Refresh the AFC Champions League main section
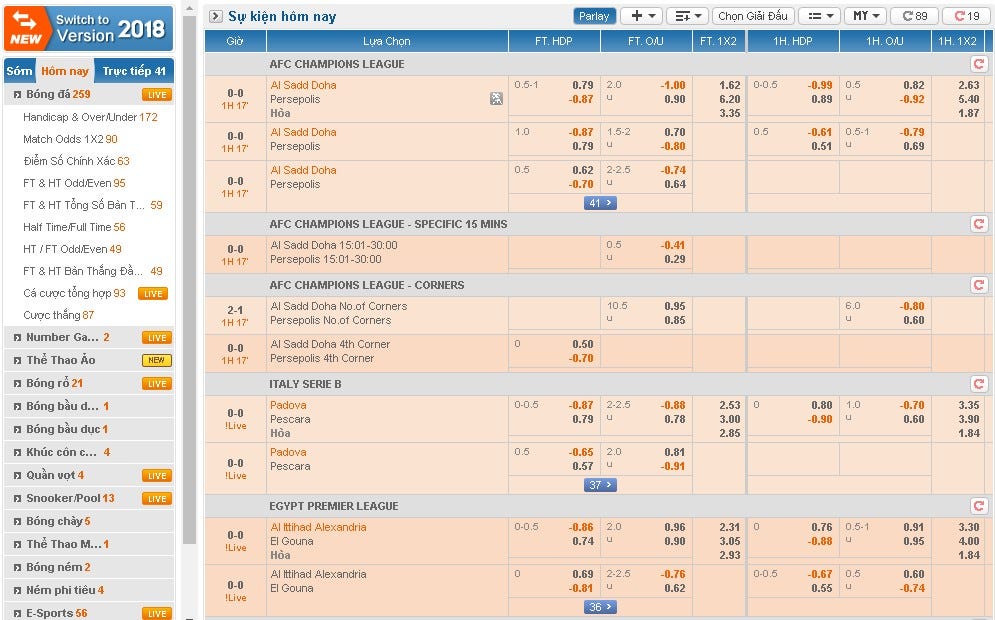Image resolution: width=995 pixels, height=620 pixels. (x=979, y=63)
